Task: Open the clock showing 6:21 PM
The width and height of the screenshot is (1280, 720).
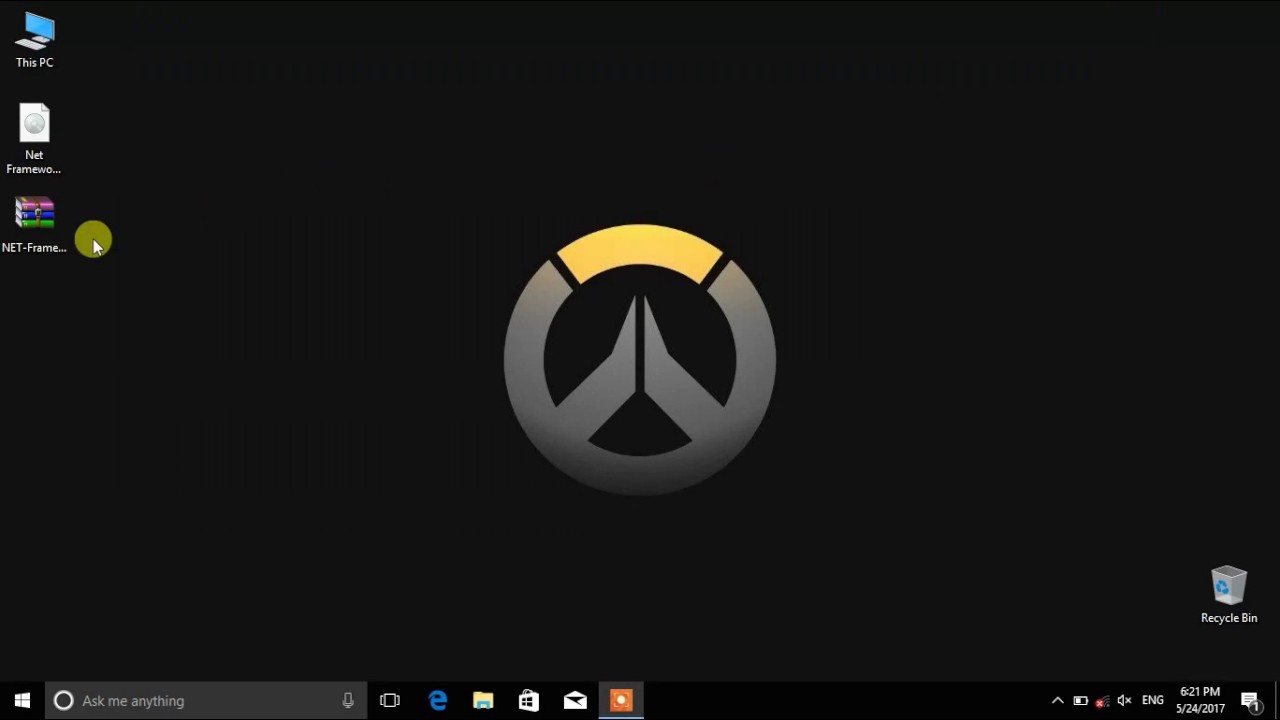Action: click(x=1200, y=700)
